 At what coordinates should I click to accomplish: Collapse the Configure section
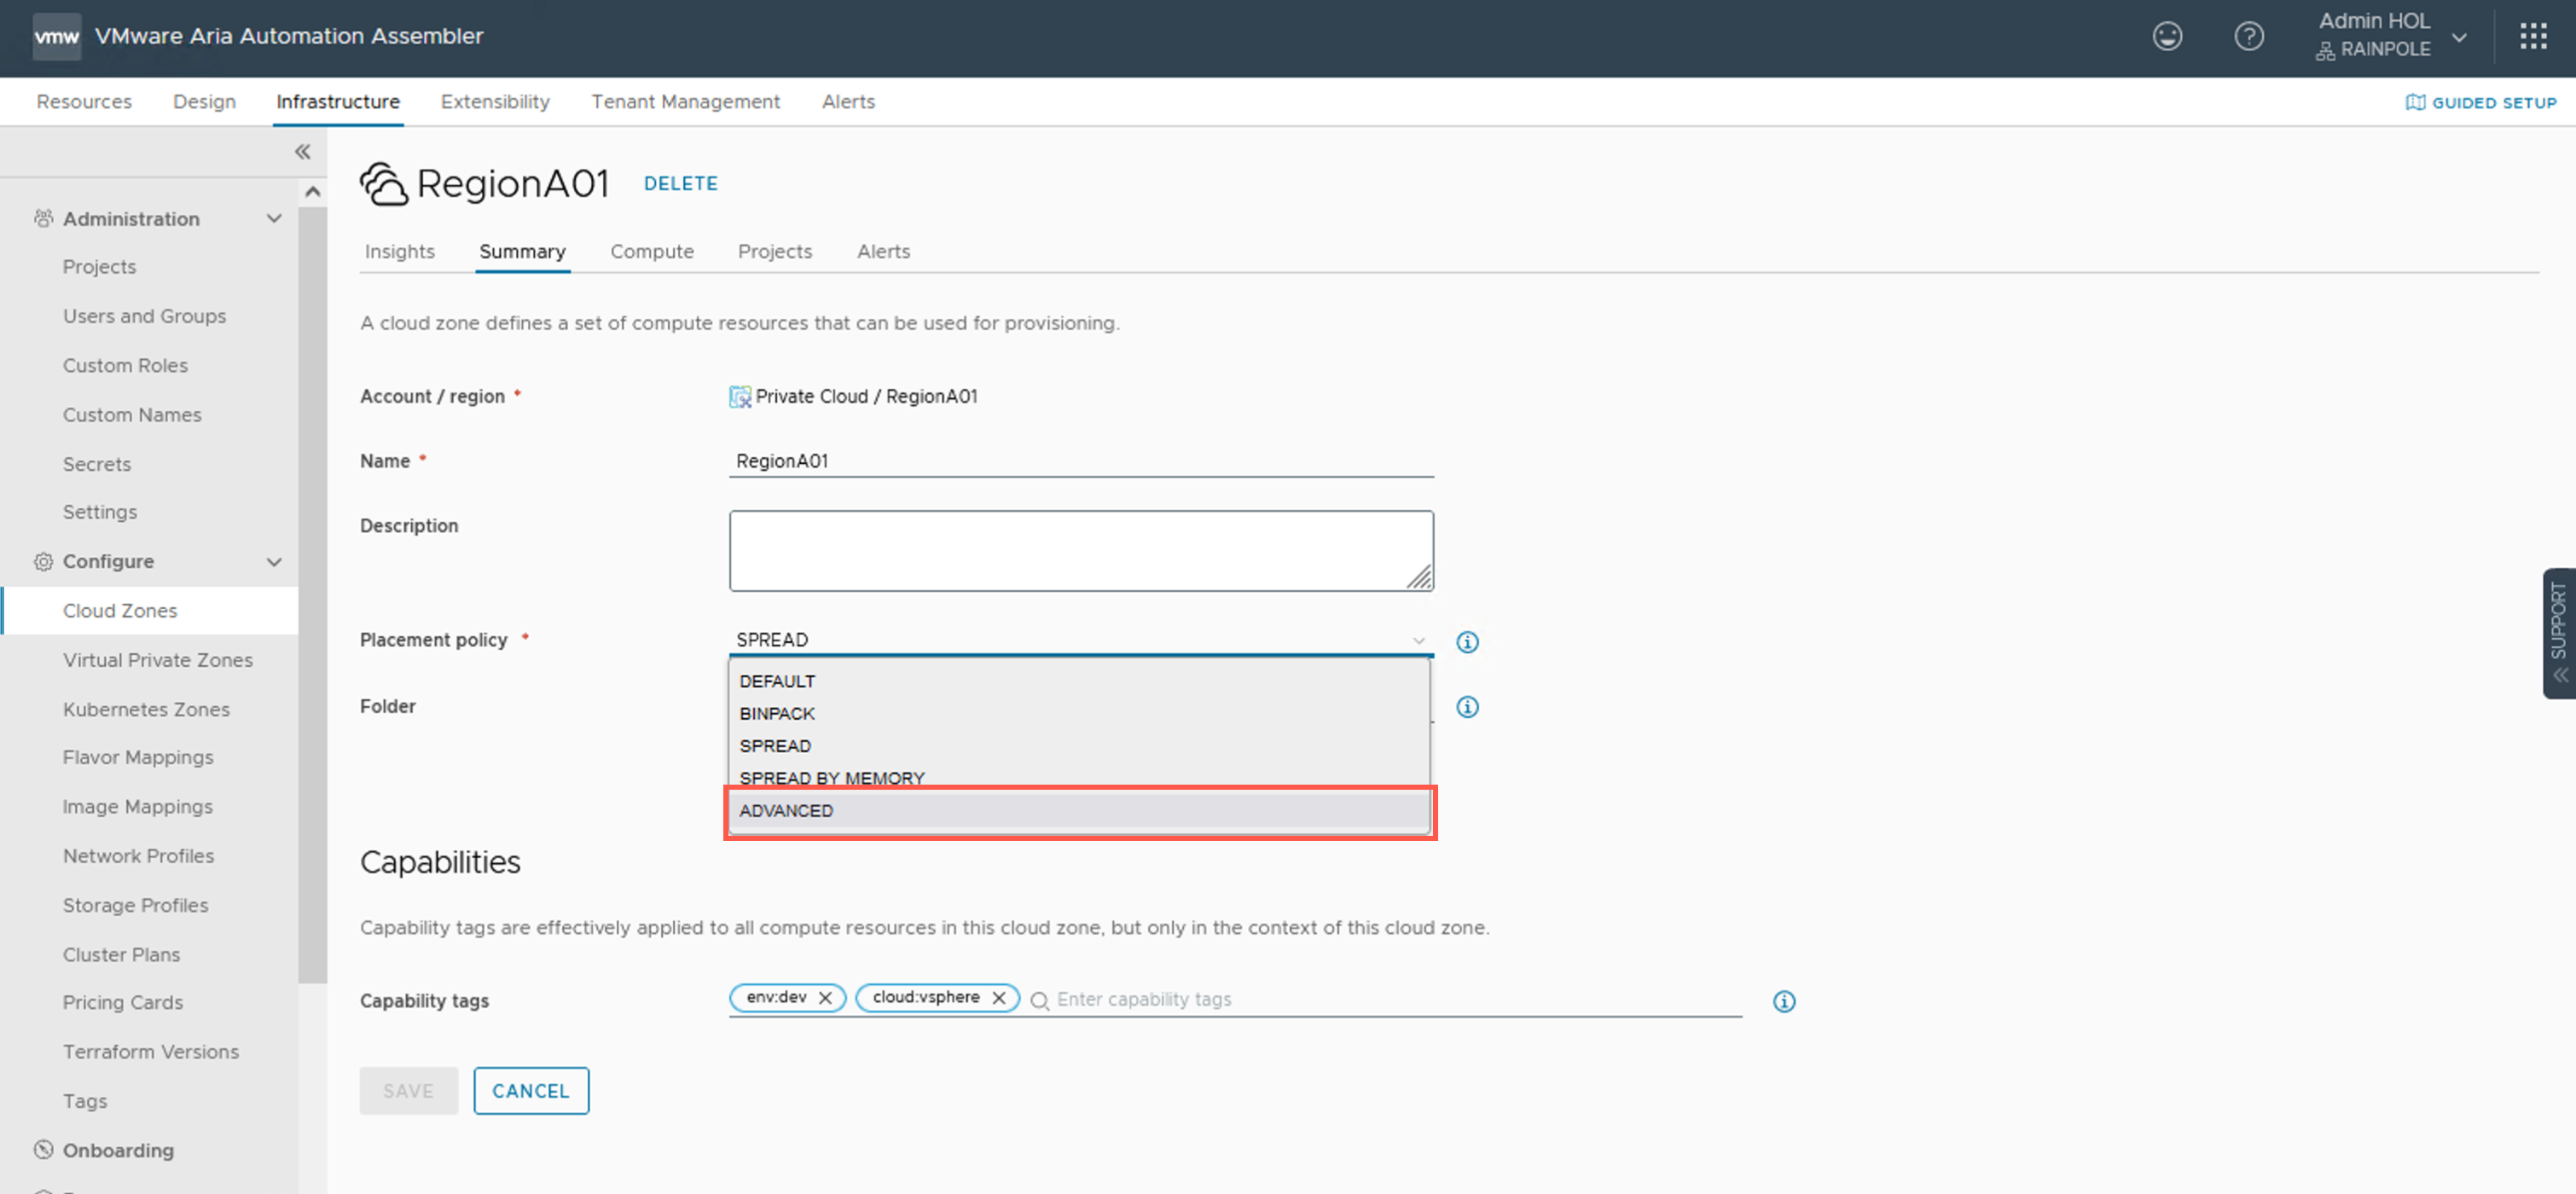[x=274, y=562]
